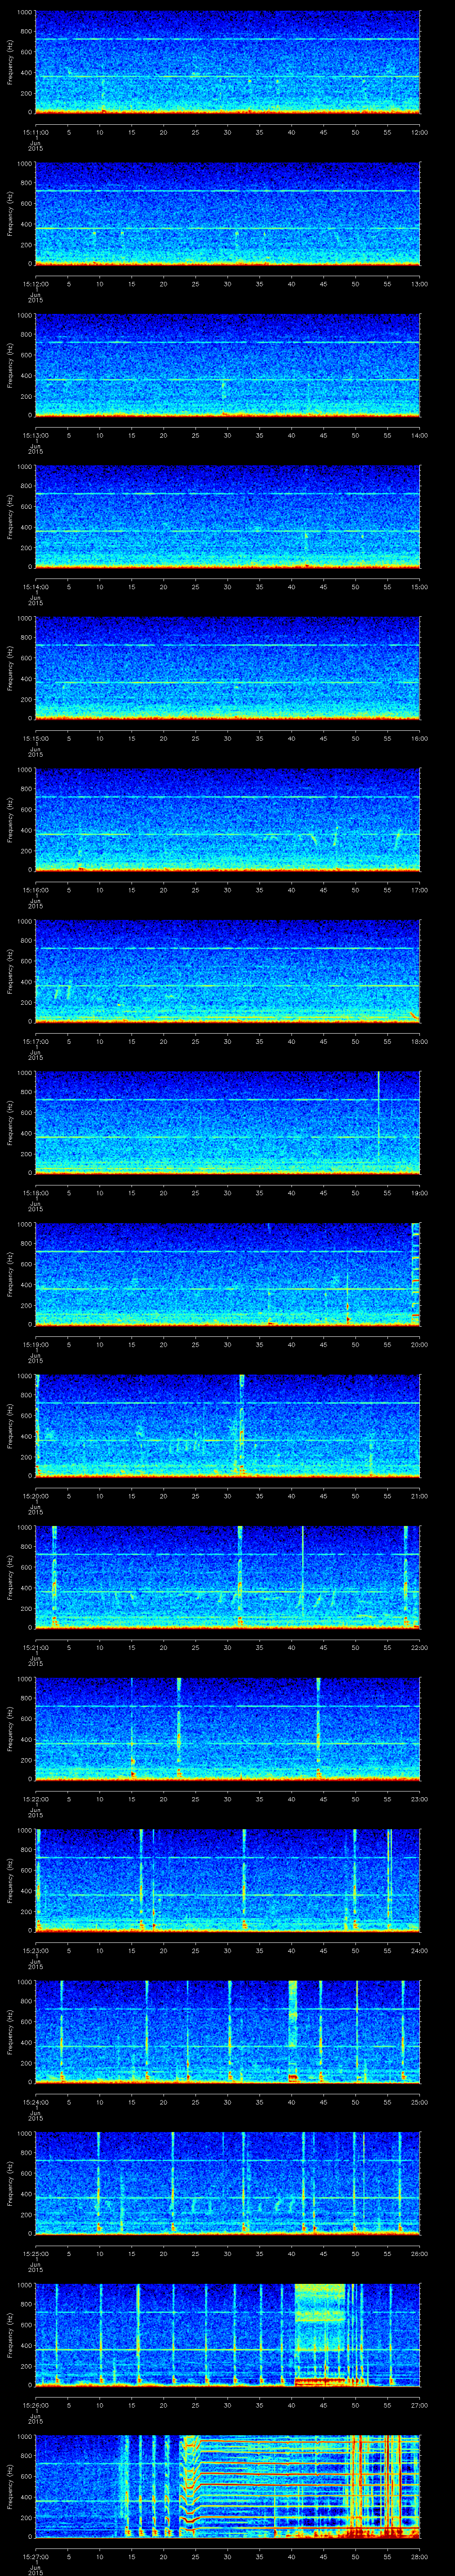This screenshot has width=455, height=2576.
Task: Open the spectrogram panel starting at 15:21:00
Action: (227, 1577)
